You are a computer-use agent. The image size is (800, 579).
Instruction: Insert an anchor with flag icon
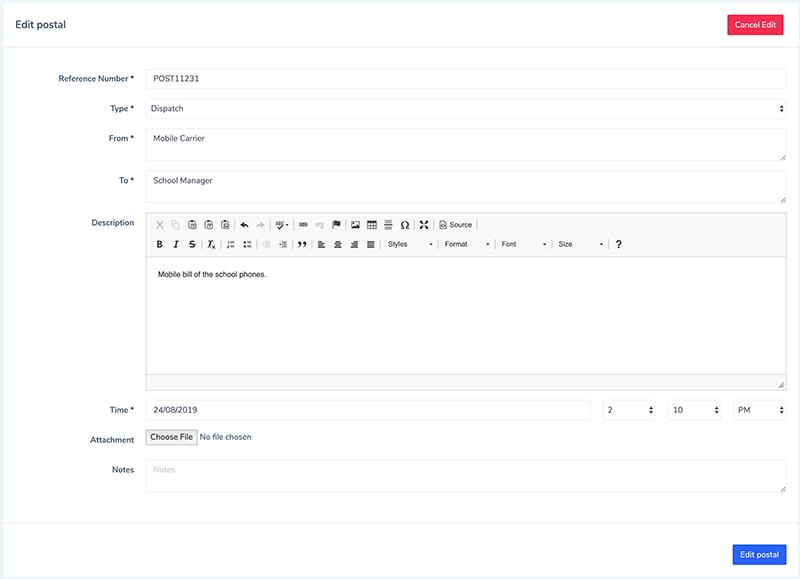pyautogui.click(x=336, y=225)
